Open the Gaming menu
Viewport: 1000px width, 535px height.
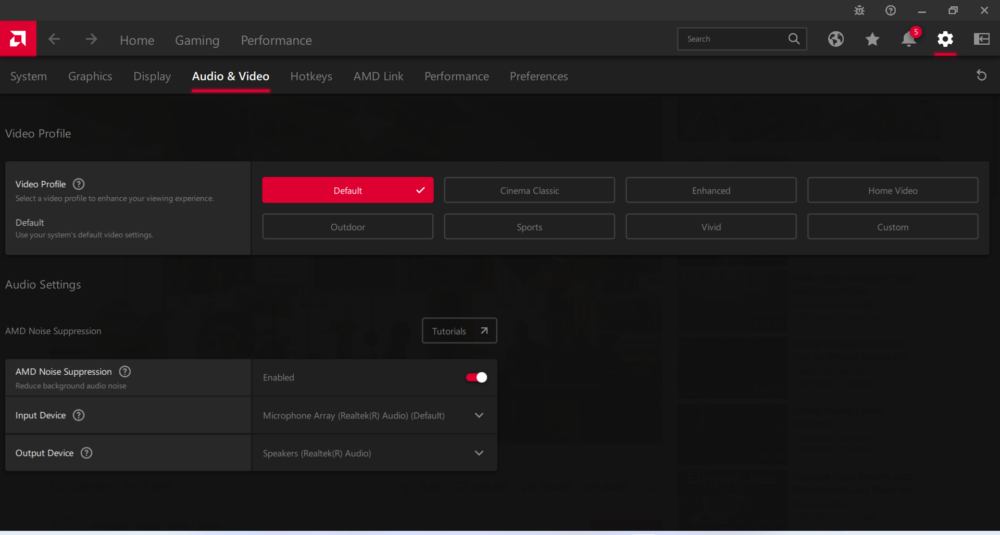click(x=197, y=40)
